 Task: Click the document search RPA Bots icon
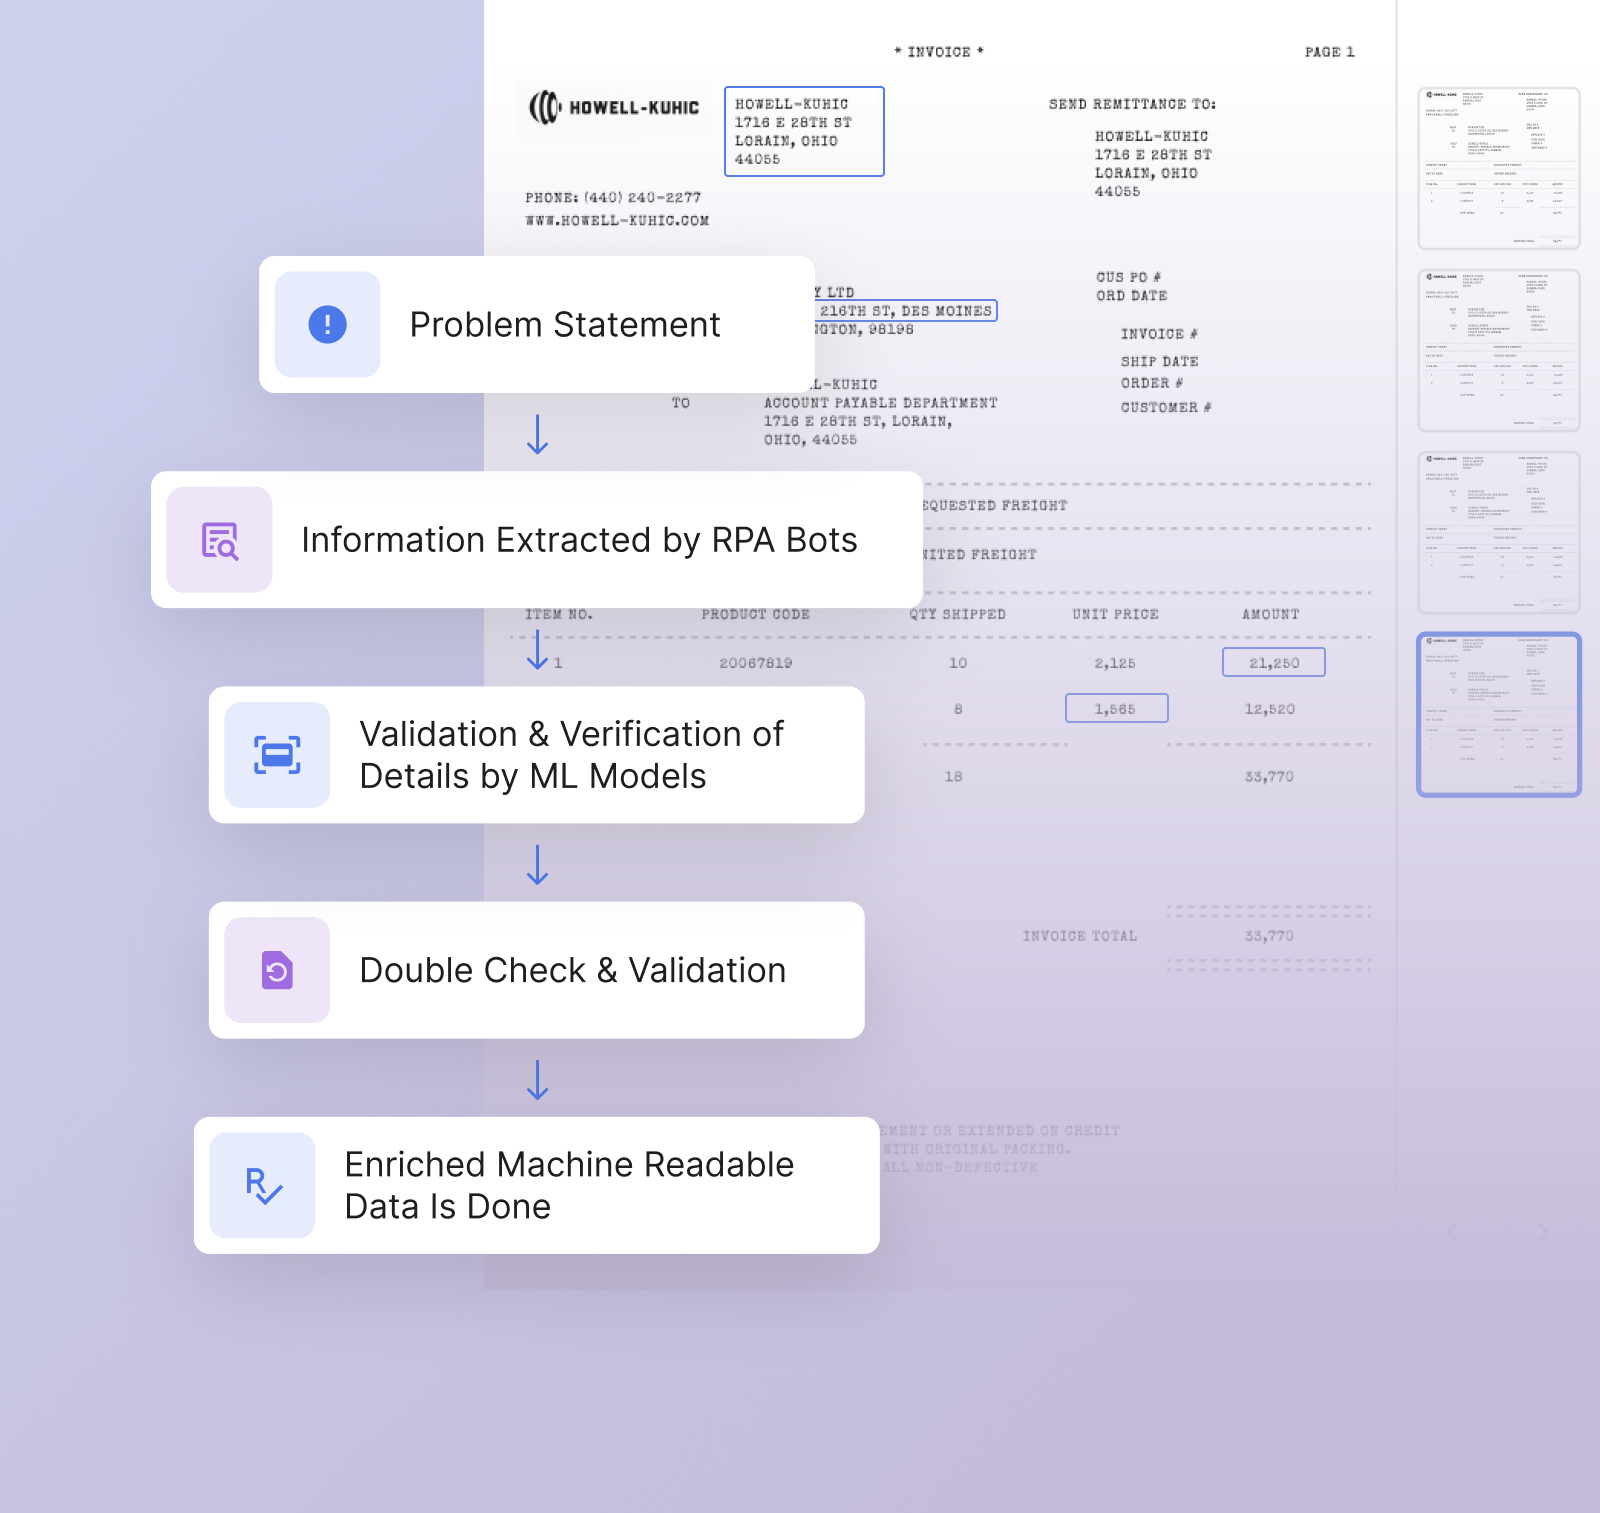click(220, 540)
